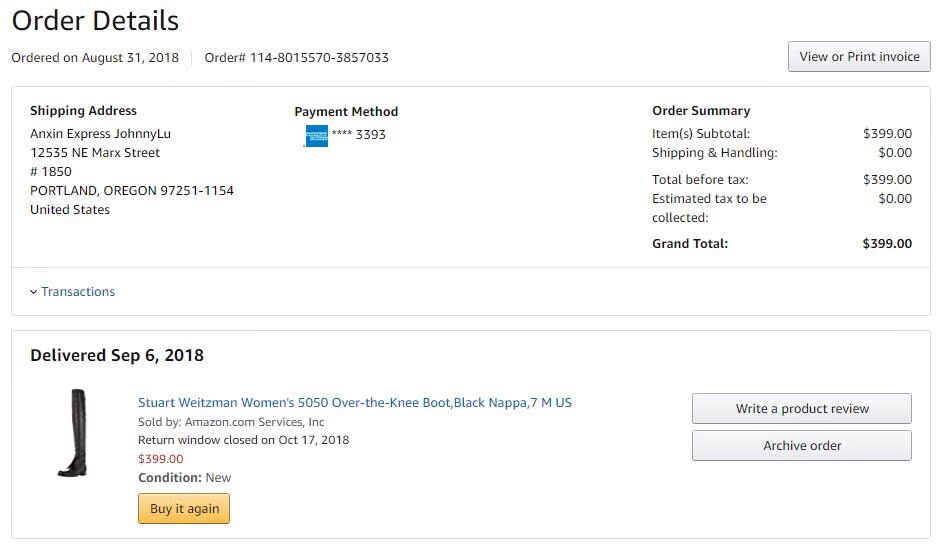Click the card number ending 3393
This screenshot has height=551, width=943.
pyautogui.click(x=358, y=135)
